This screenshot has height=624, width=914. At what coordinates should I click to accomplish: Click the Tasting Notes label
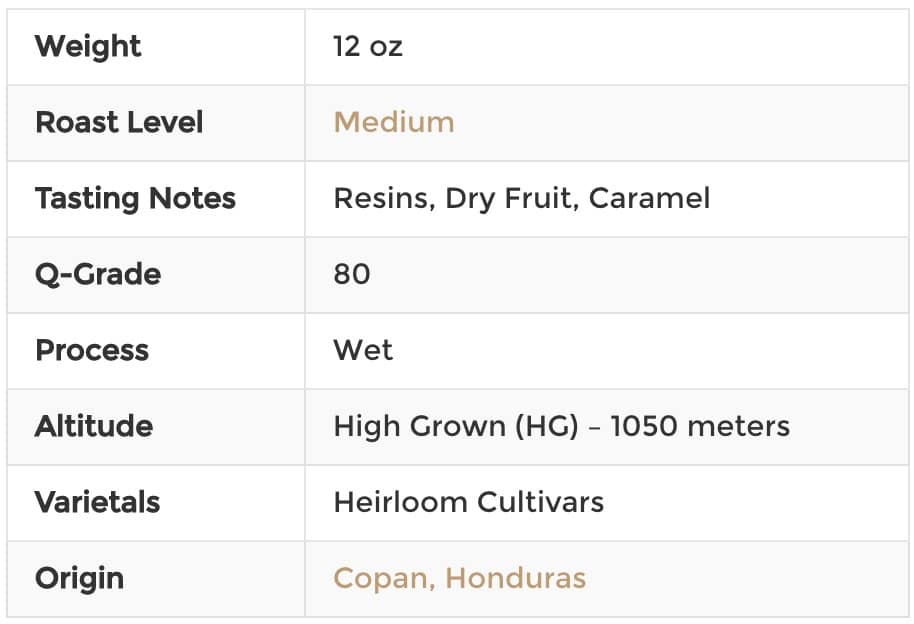(136, 199)
